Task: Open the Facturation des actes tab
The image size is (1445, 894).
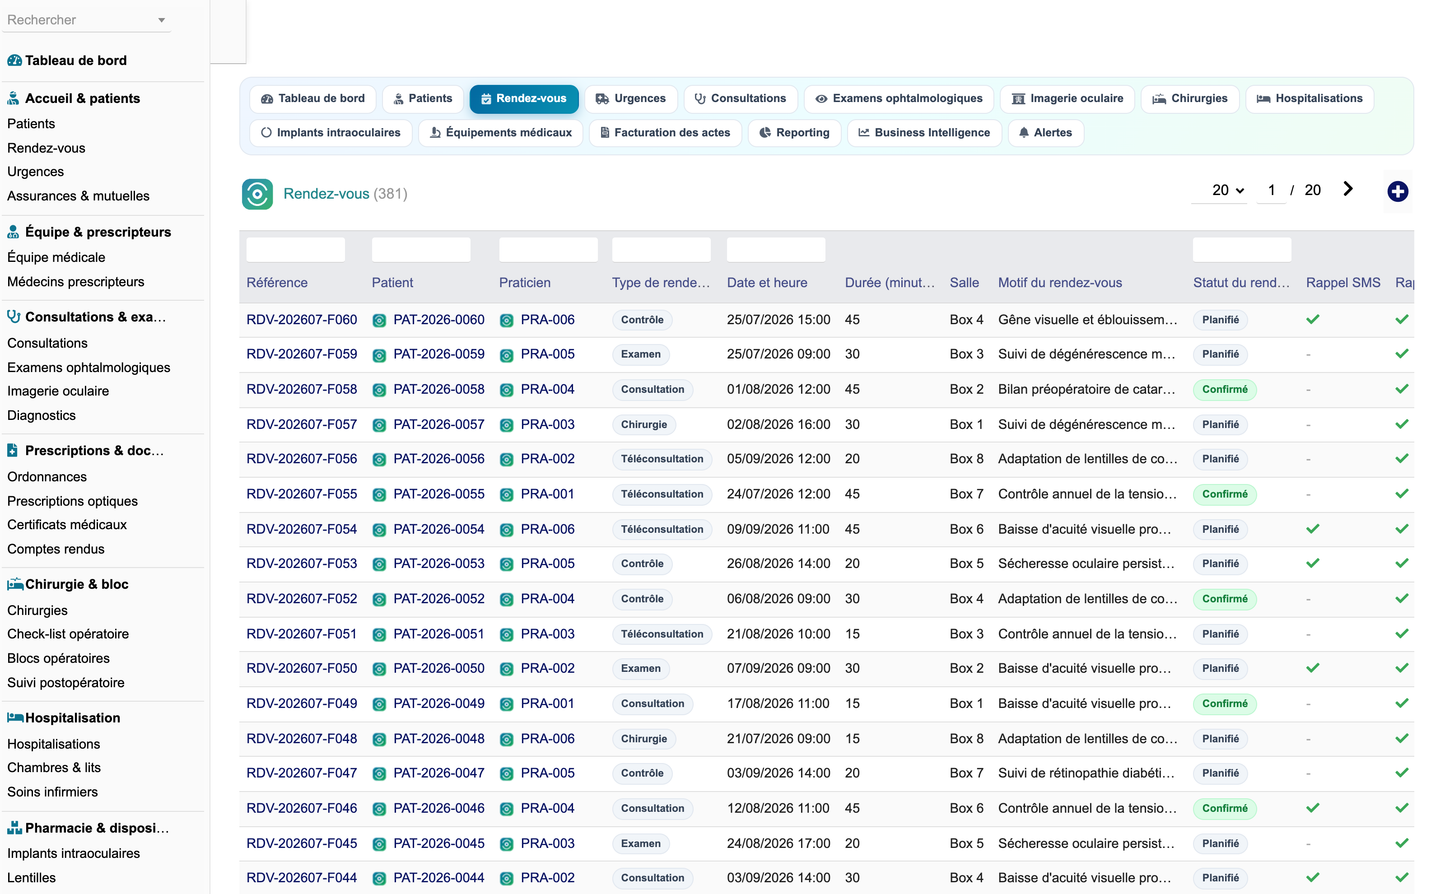Action: click(665, 133)
